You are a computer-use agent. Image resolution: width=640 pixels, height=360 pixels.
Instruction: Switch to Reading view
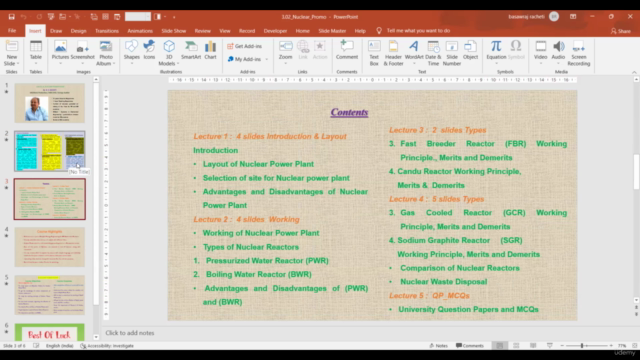533,346
